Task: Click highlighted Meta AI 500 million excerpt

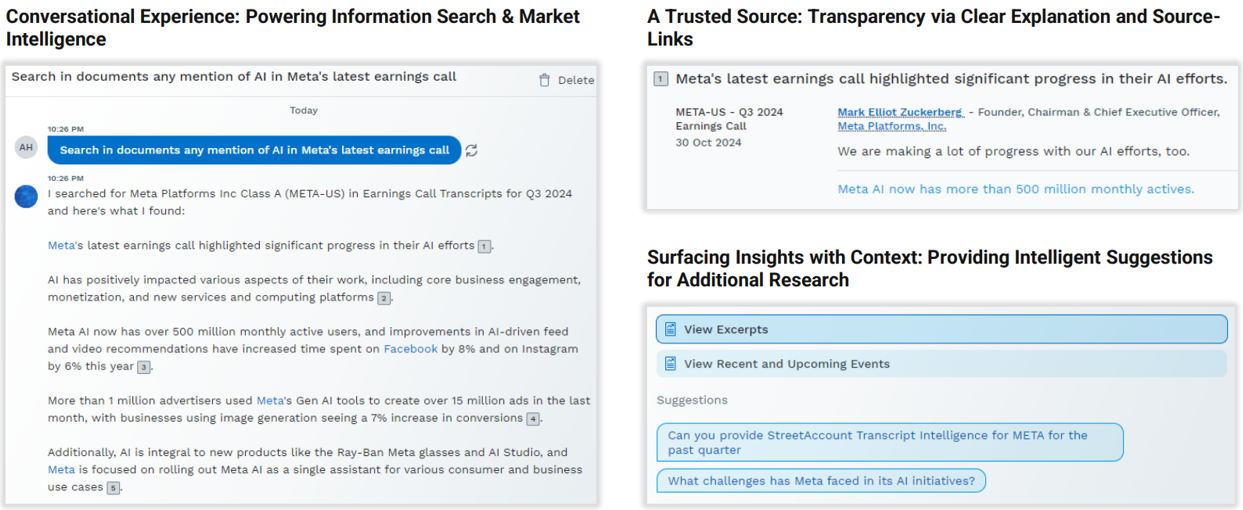Action: click(1015, 189)
